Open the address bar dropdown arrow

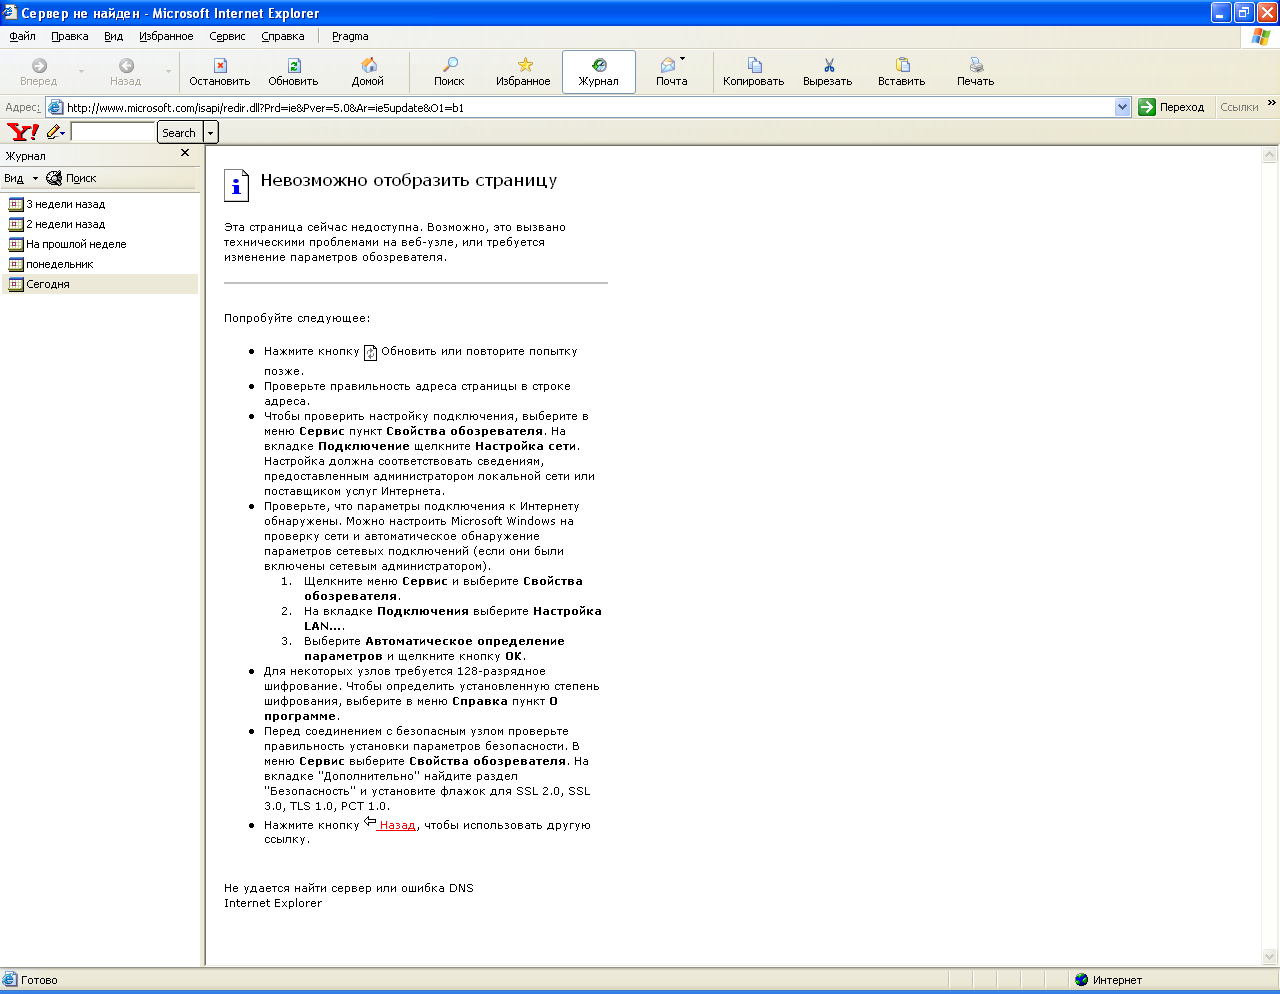[1122, 107]
